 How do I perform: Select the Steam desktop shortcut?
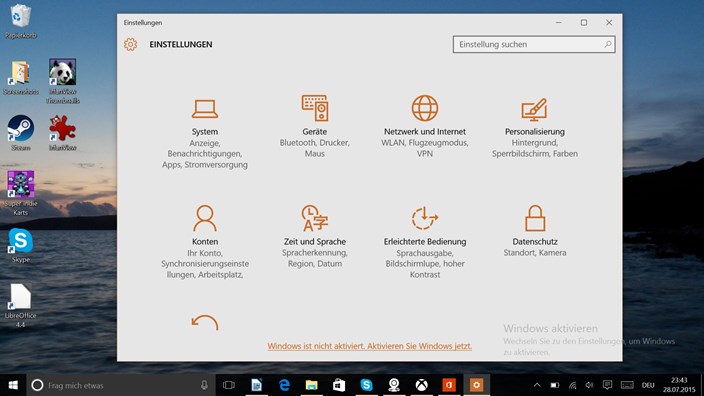pos(21,132)
